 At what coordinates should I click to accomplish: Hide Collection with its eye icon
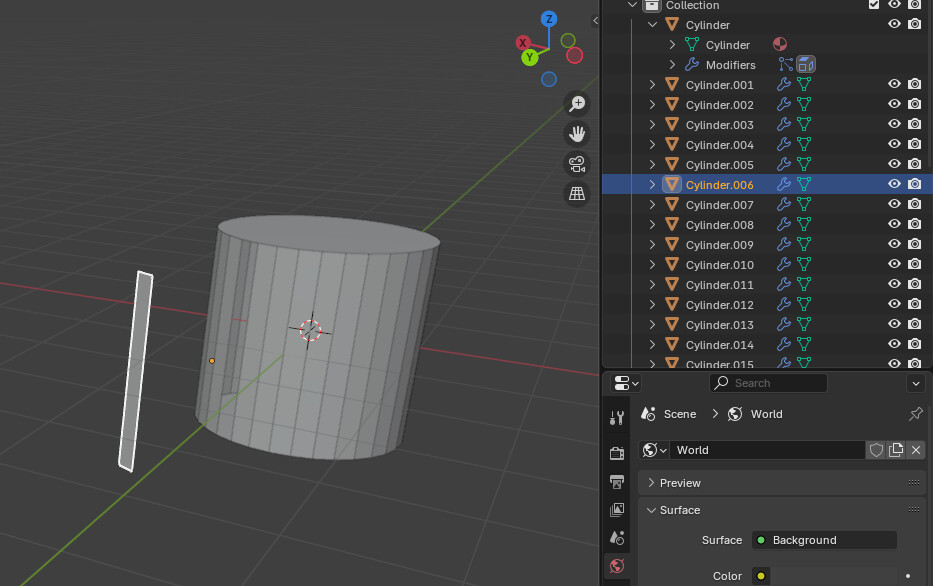(894, 5)
